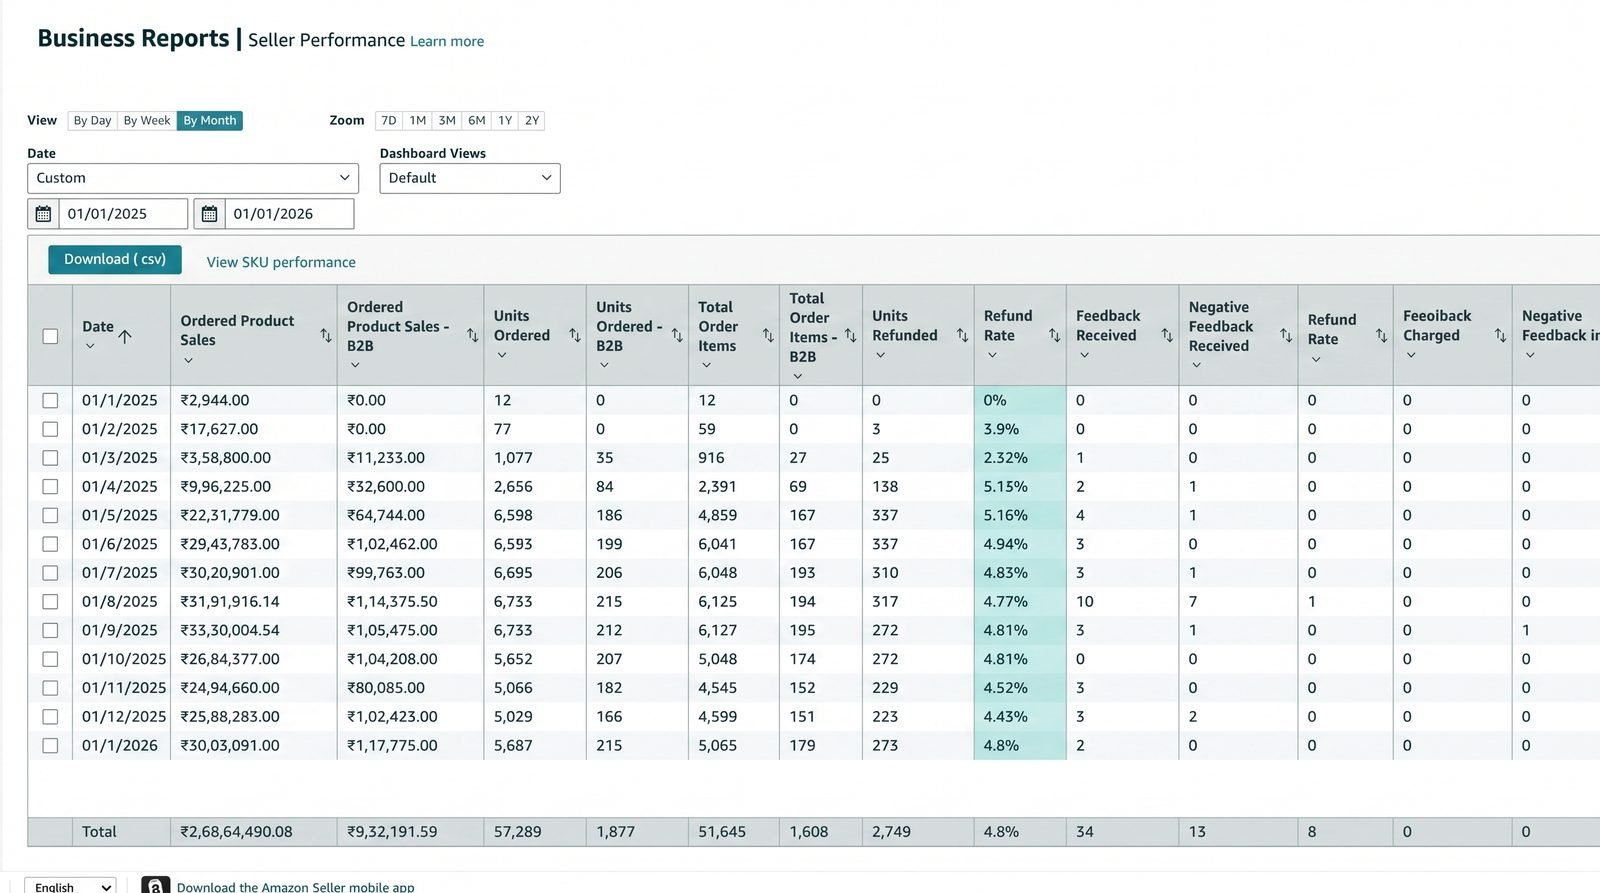Select the 6M zoom option
The image size is (1600, 893).
477,120
